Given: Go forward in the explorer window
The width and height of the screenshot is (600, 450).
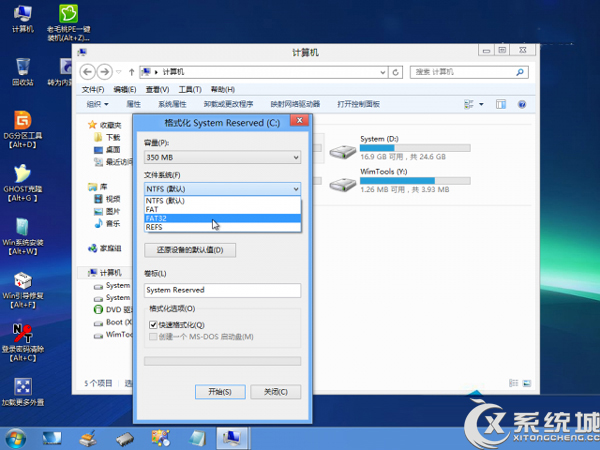Looking at the screenshot, I should (104, 72).
